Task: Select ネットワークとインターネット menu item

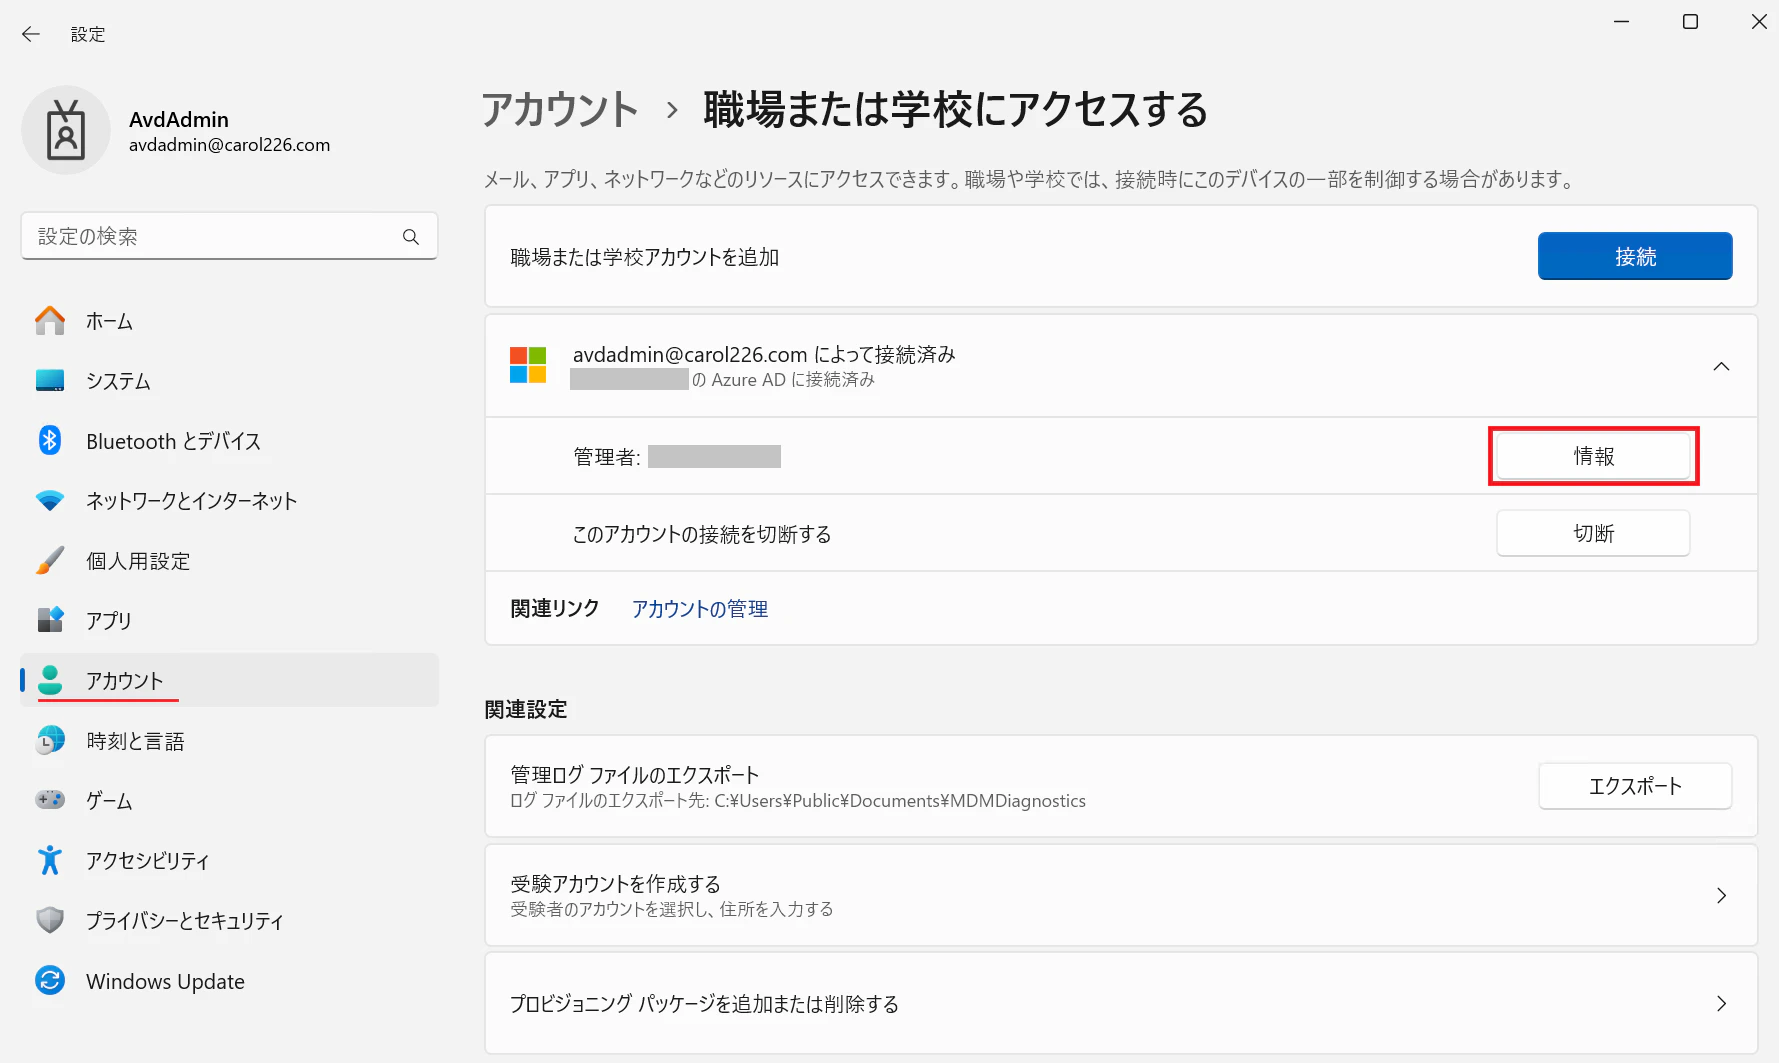Action: pyautogui.click(x=229, y=501)
